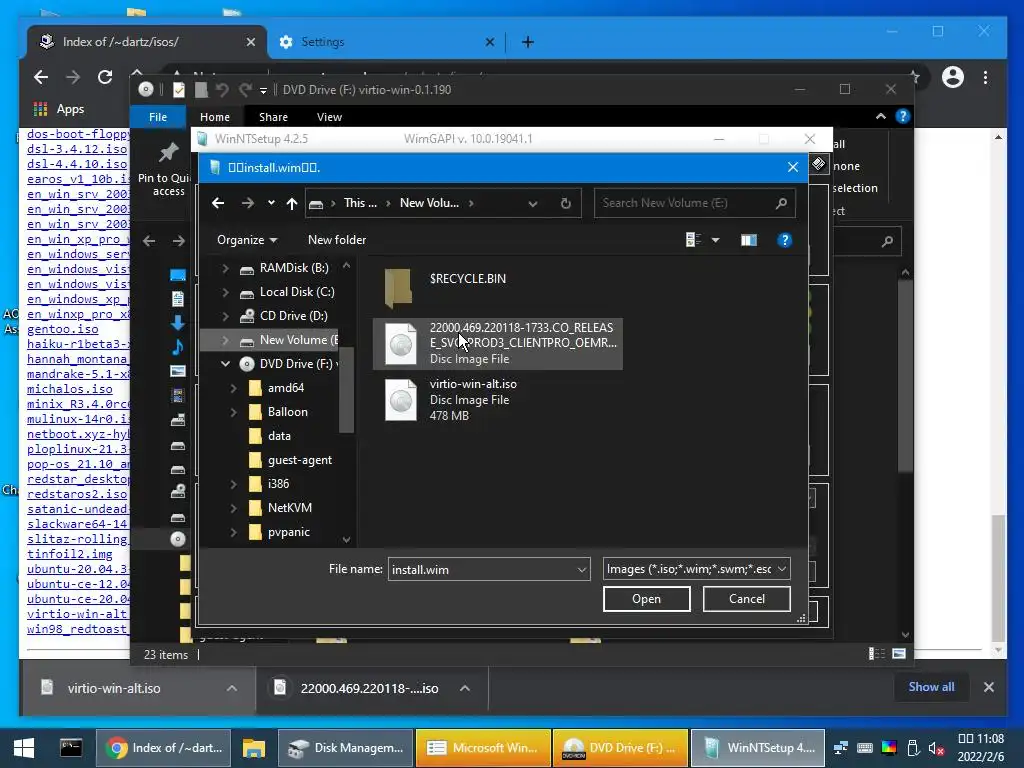
Task: Open the tinfoil2.img link
Action: 69,554
